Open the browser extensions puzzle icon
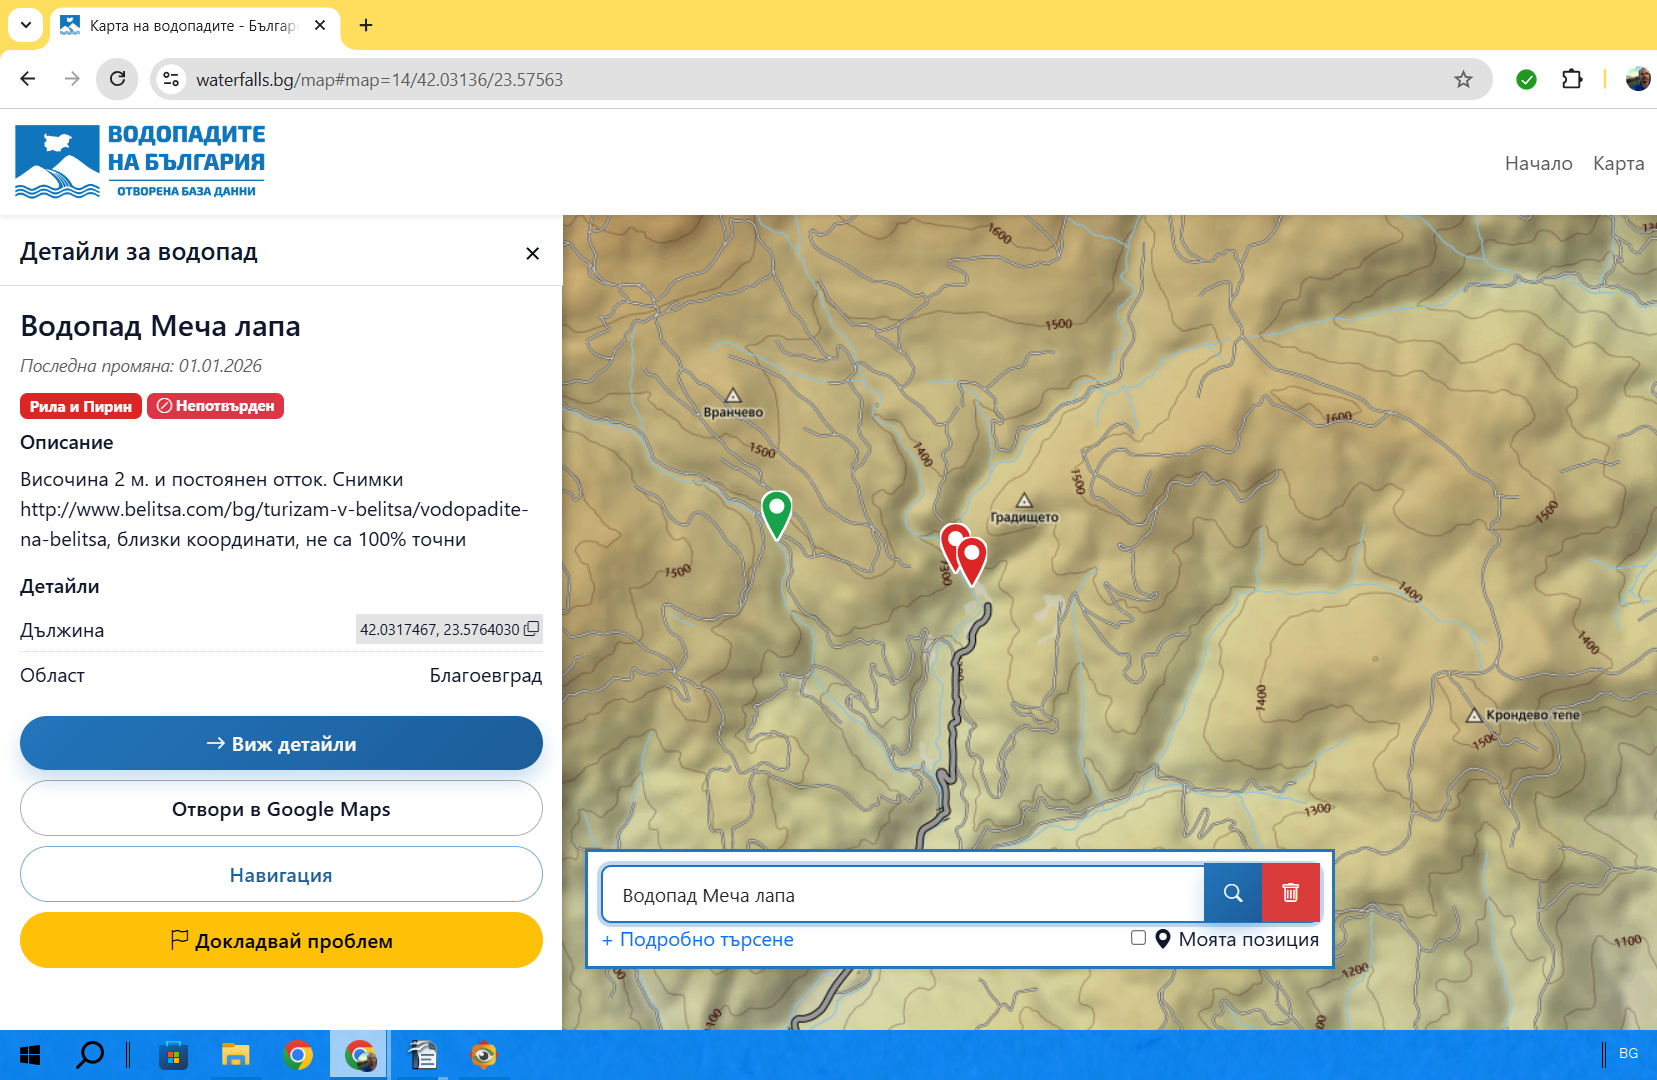The width and height of the screenshot is (1657, 1080). (x=1571, y=79)
